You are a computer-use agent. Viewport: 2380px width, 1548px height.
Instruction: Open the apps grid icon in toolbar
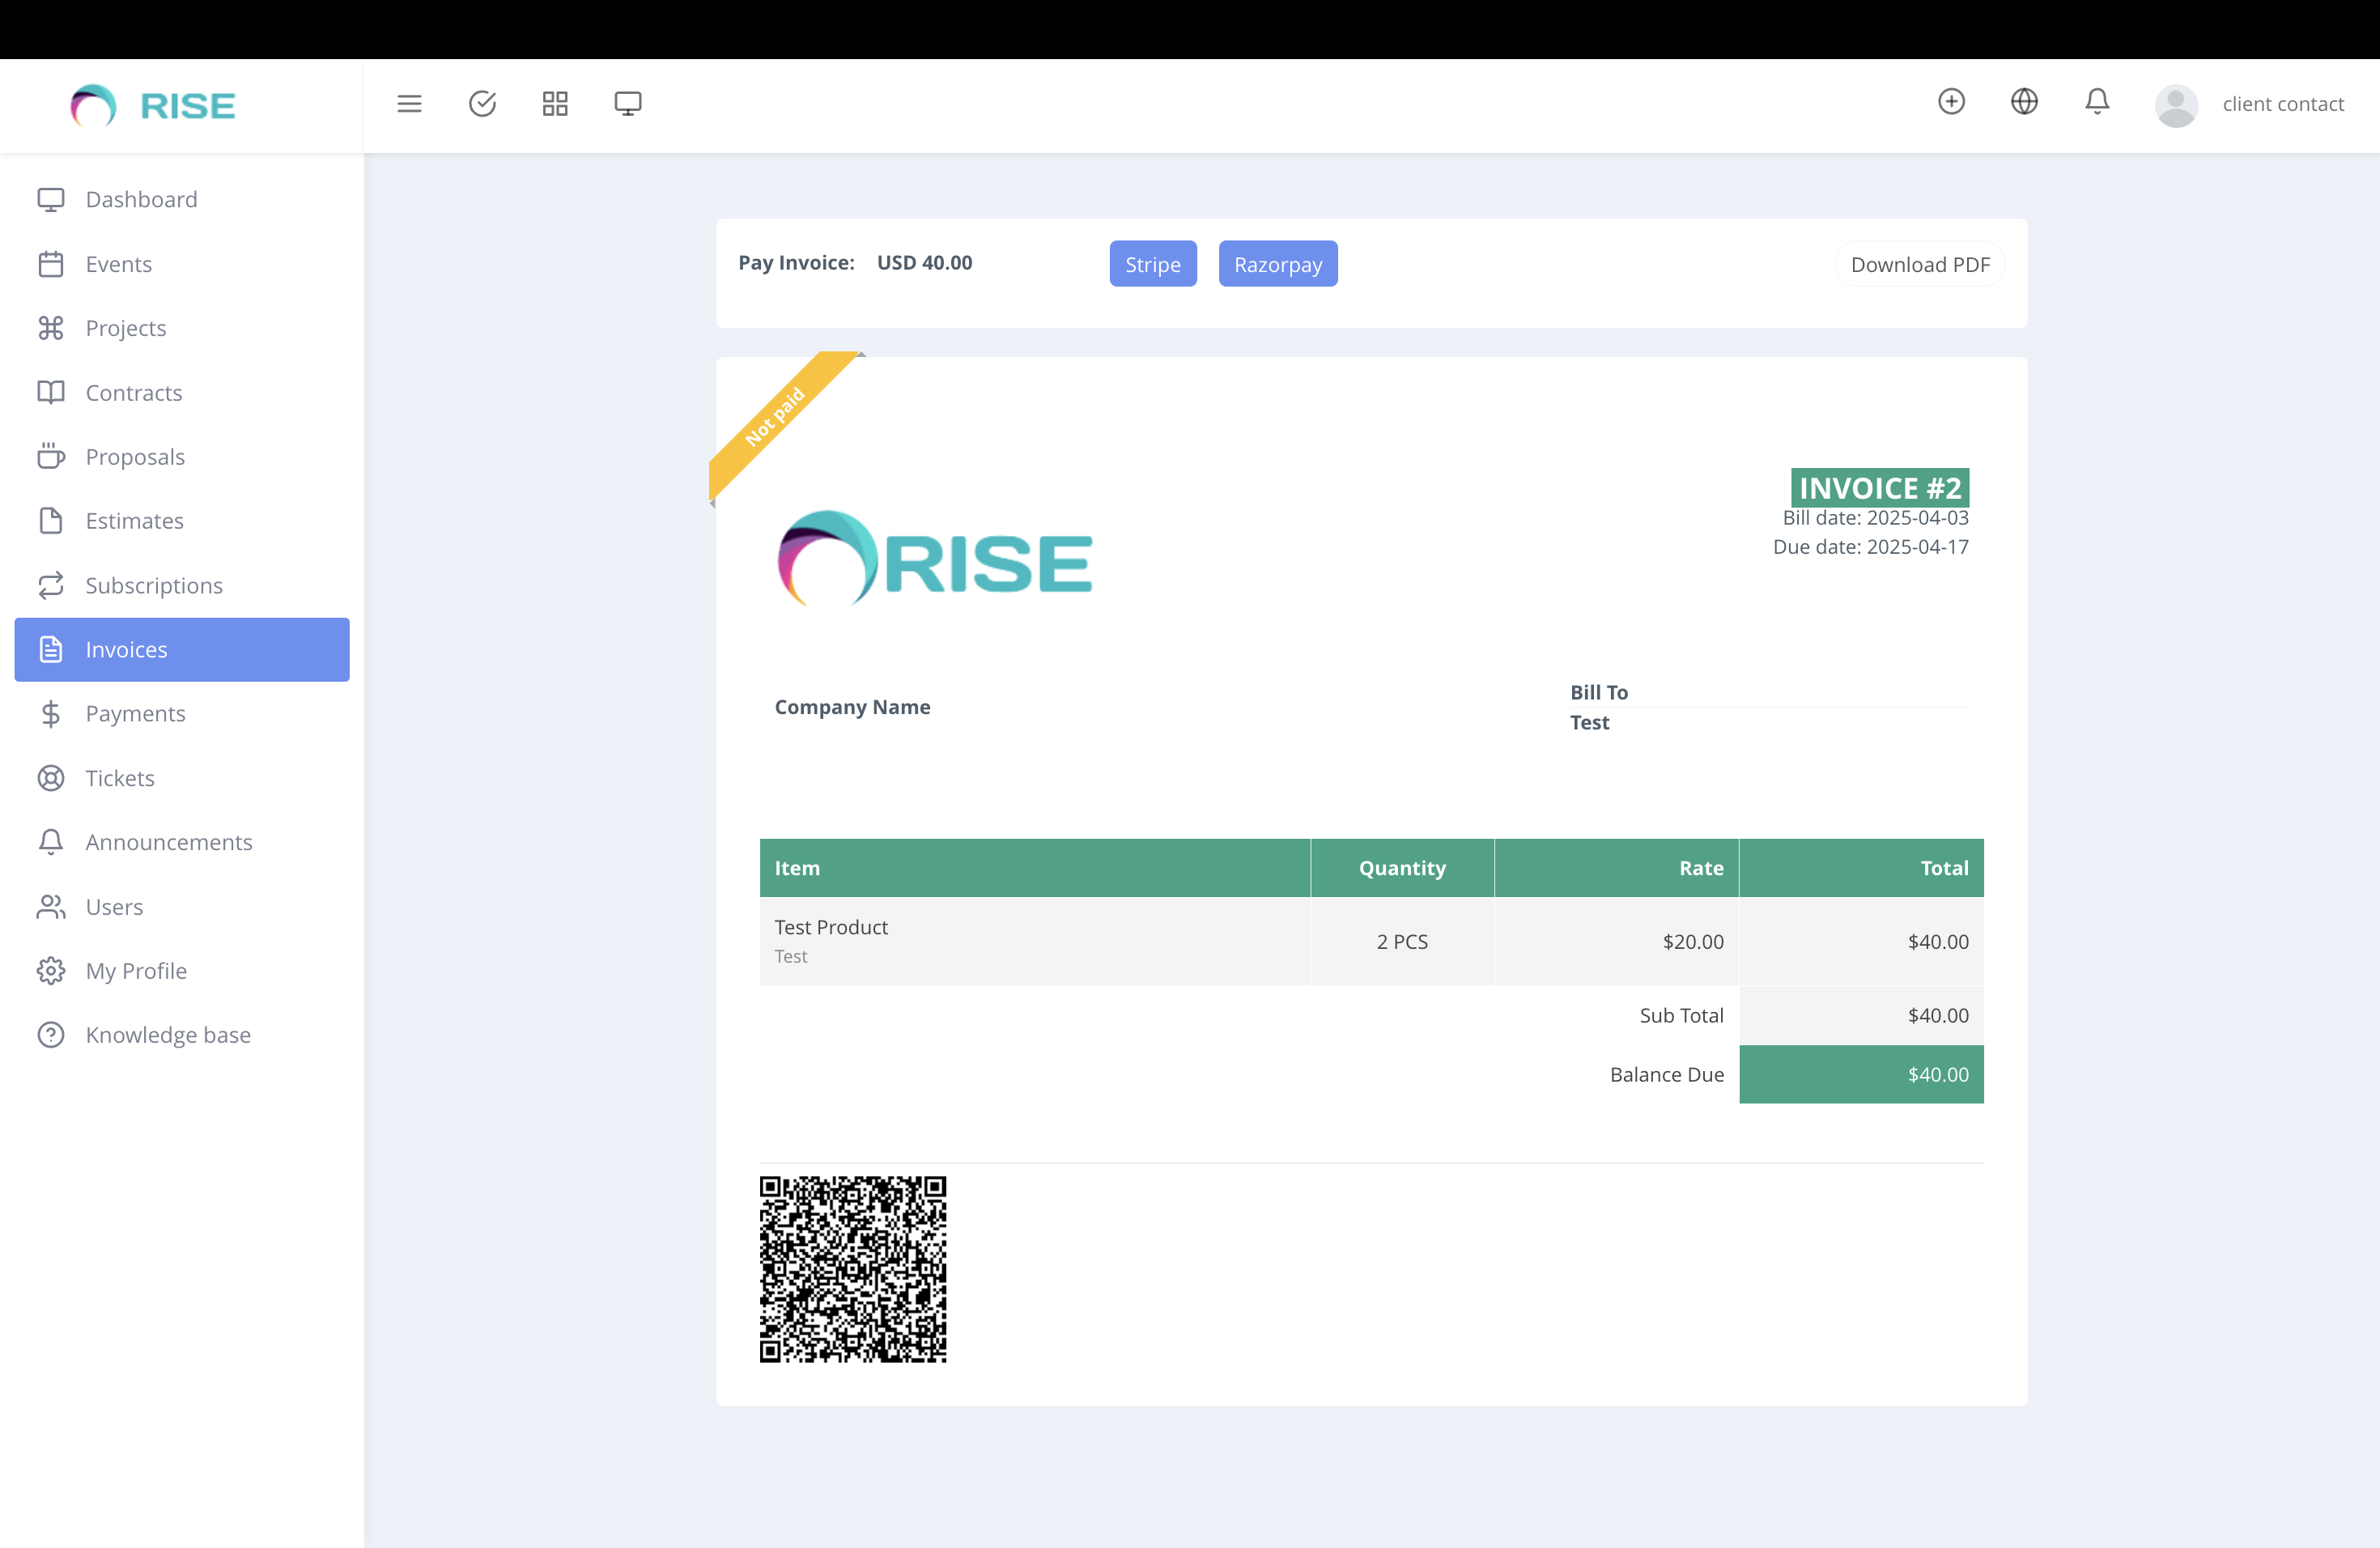tap(555, 103)
